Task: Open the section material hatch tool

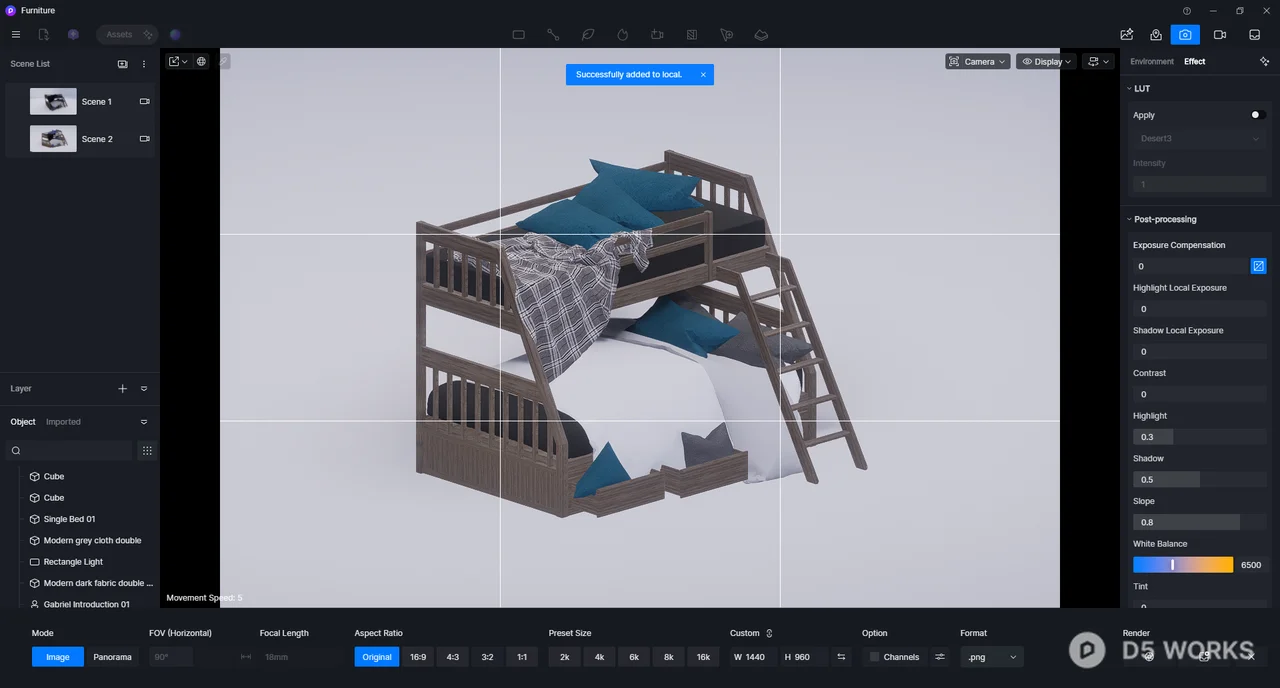Action: (692, 34)
